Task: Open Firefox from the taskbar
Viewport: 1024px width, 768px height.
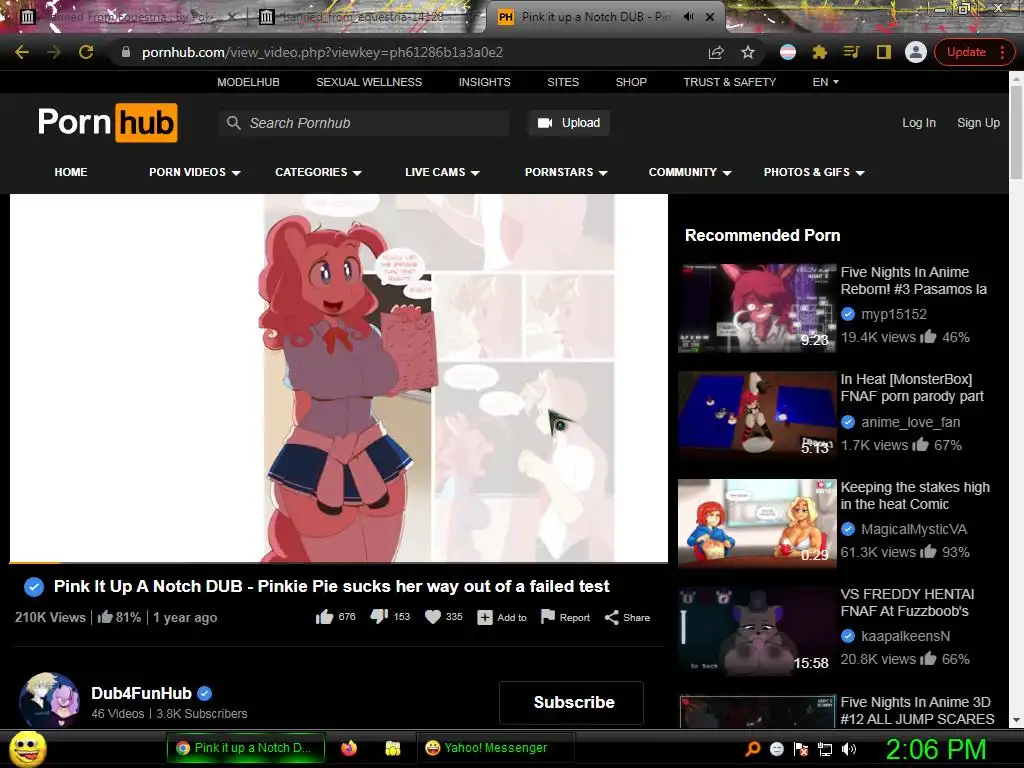Action: [349, 748]
